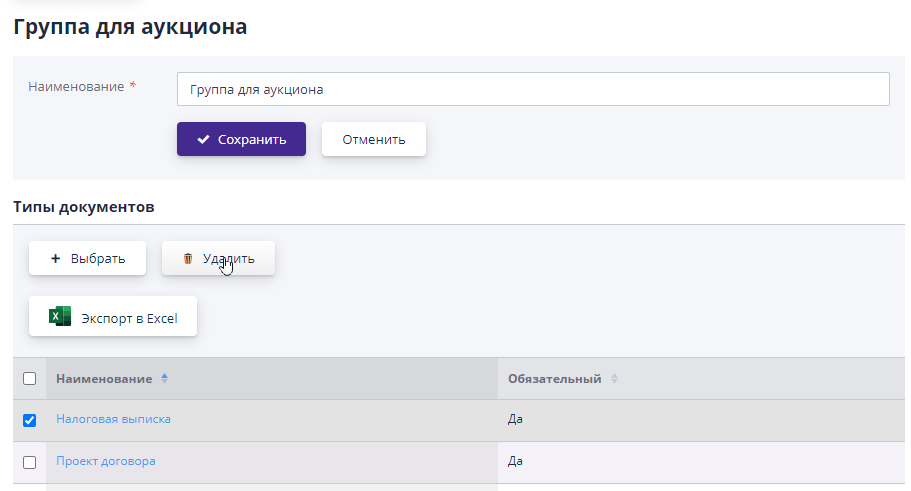Open the Налоговая выписка link
Screen dimensions: 911x491
pos(113,419)
